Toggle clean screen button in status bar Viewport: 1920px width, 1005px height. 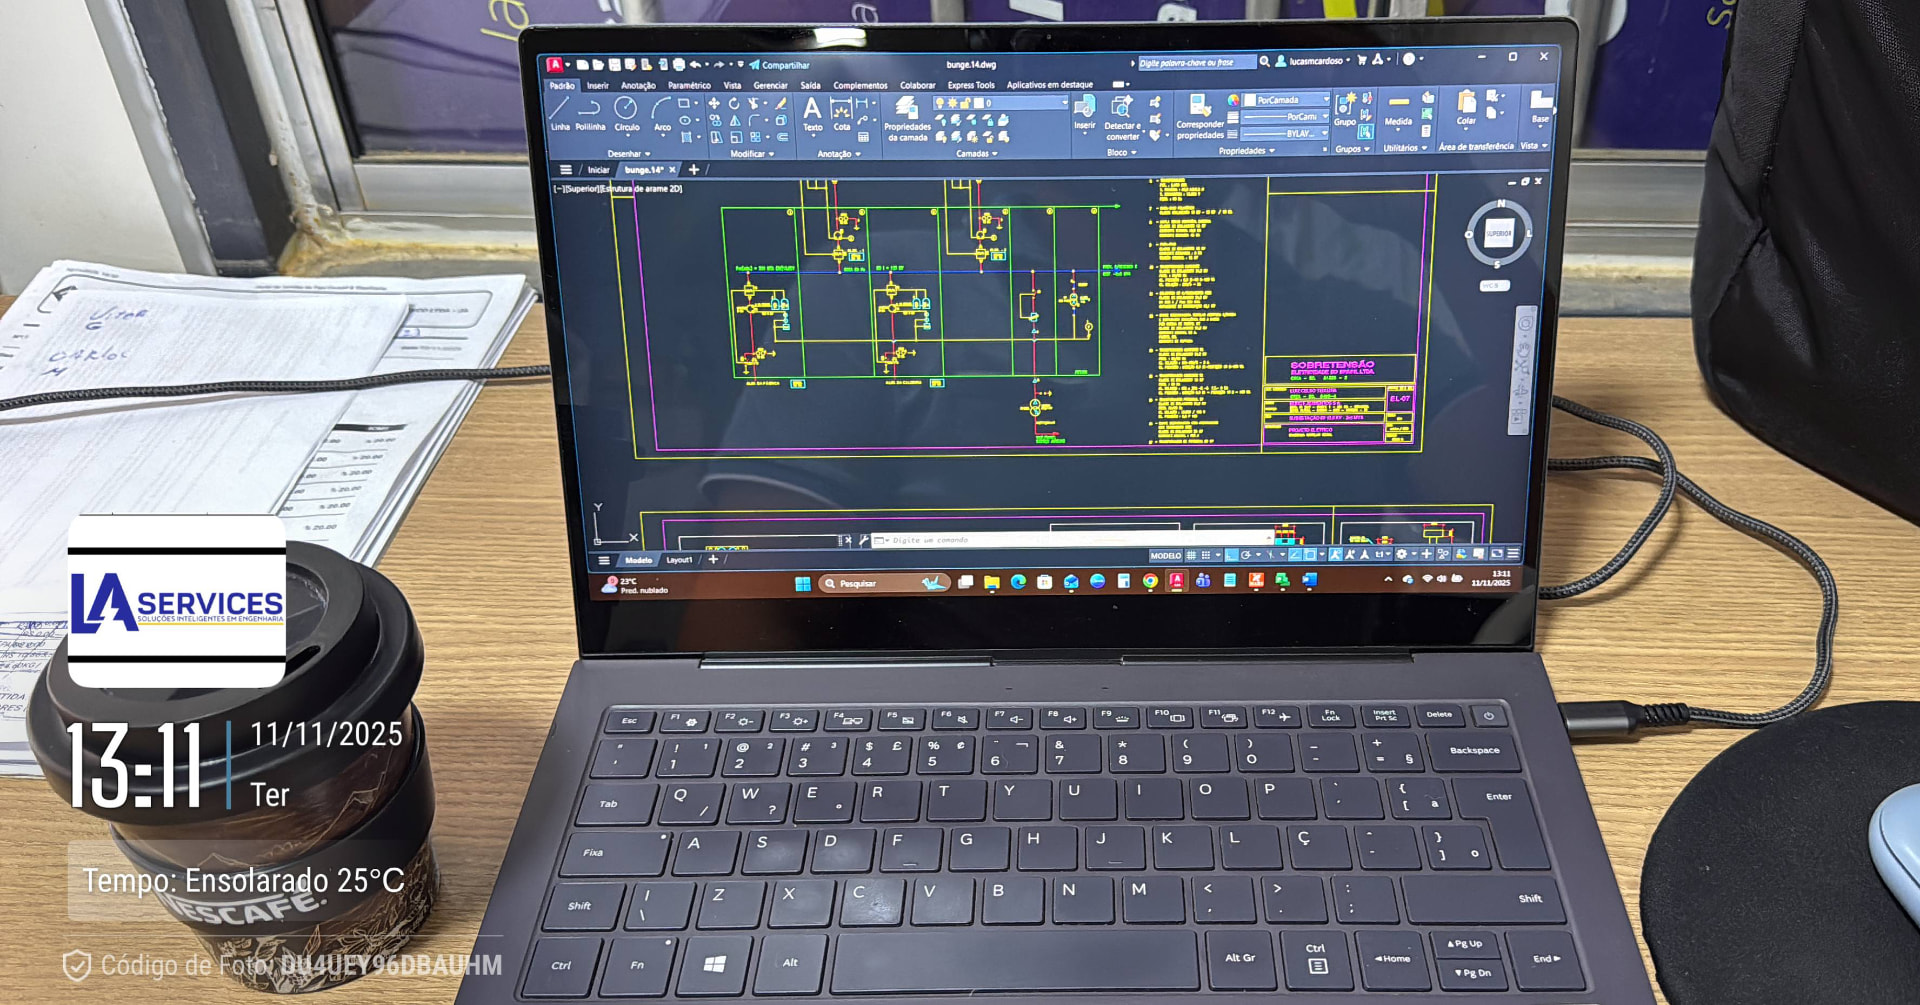pos(1496,553)
